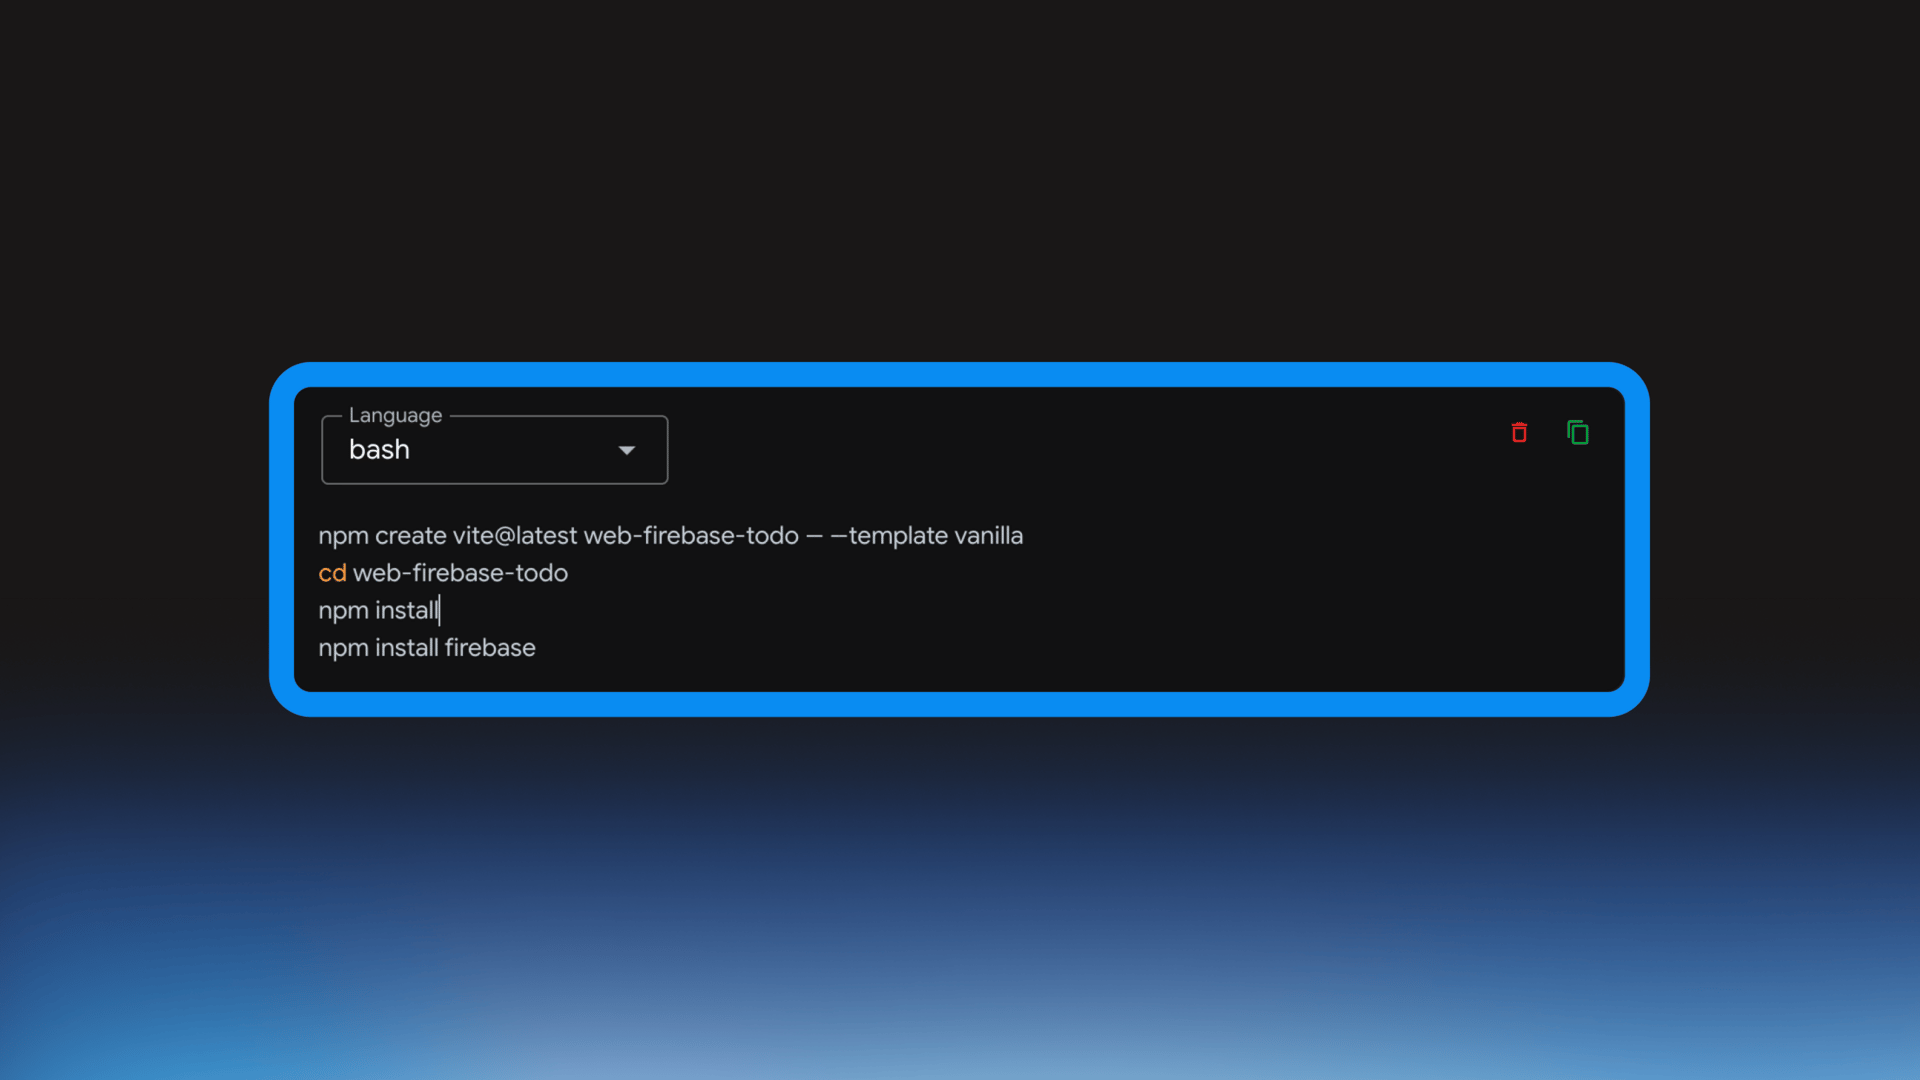Viewport: 1920px width, 1080px height.
Task: Click the word vanilla in first line
Action: tap(988, 536)
